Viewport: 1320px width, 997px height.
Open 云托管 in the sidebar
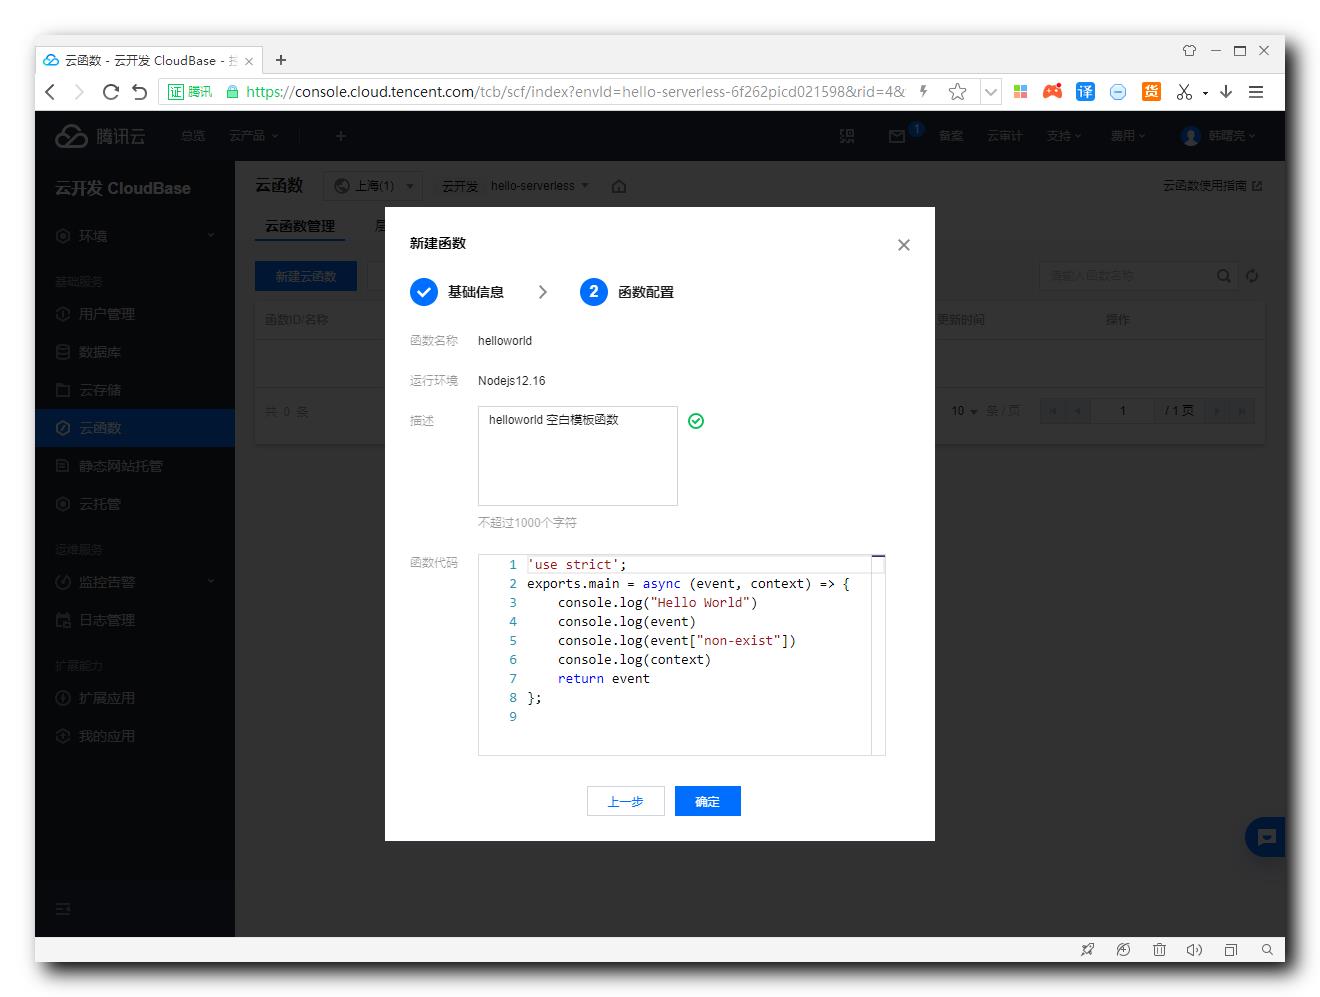click(135, 504)
